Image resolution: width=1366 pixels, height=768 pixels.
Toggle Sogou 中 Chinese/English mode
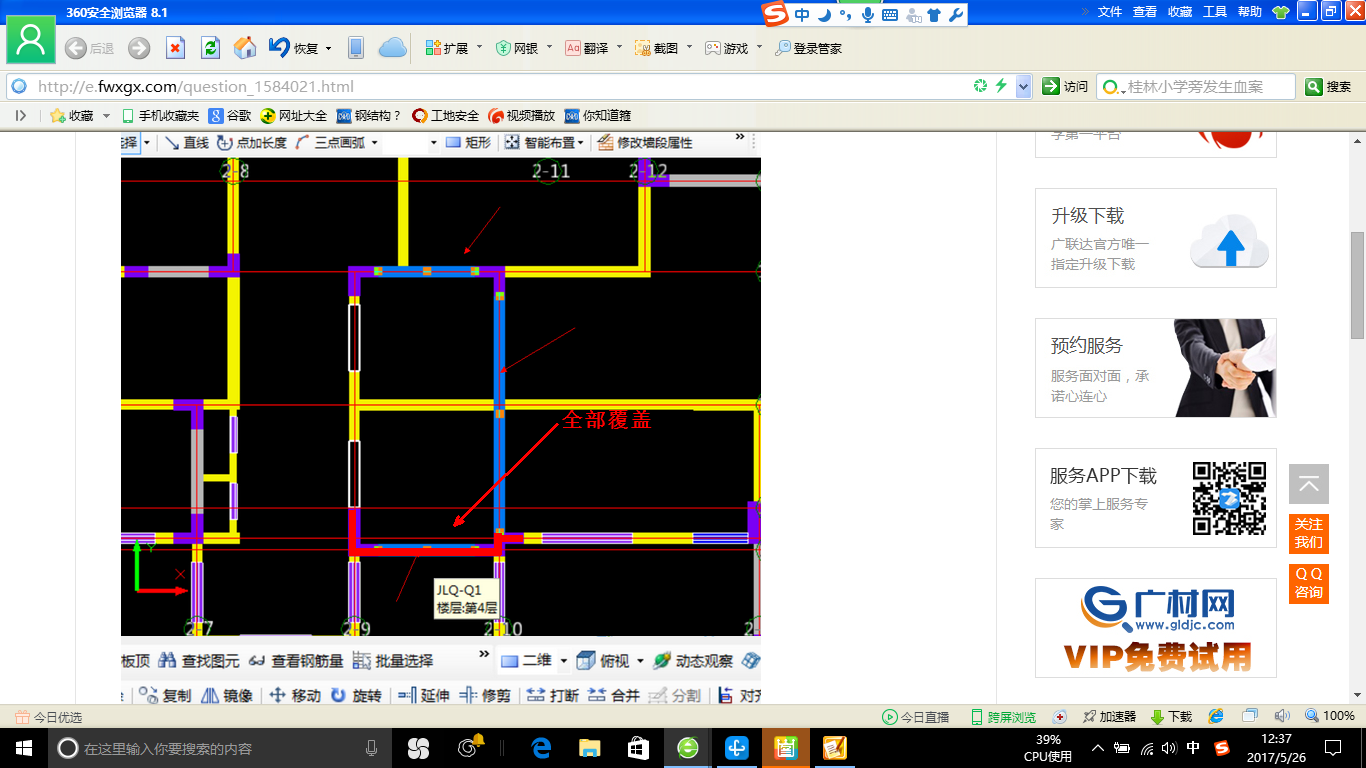802,15
